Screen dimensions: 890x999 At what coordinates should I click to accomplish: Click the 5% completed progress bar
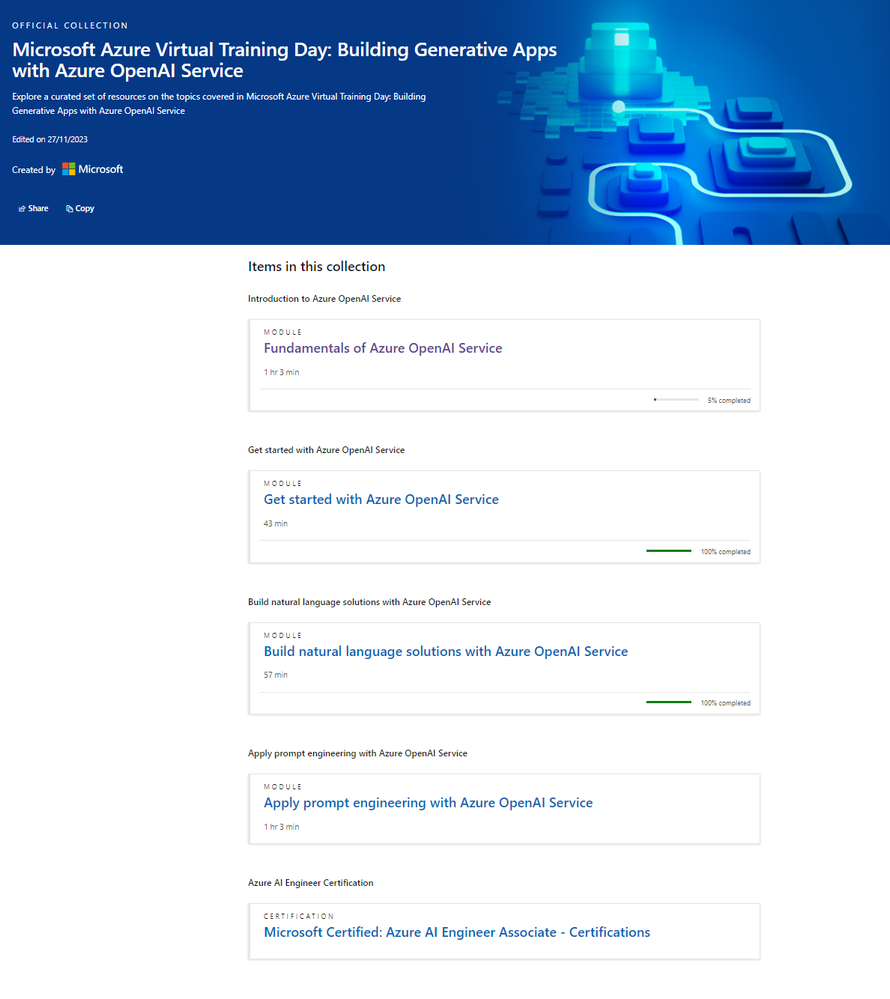point(676,399)
